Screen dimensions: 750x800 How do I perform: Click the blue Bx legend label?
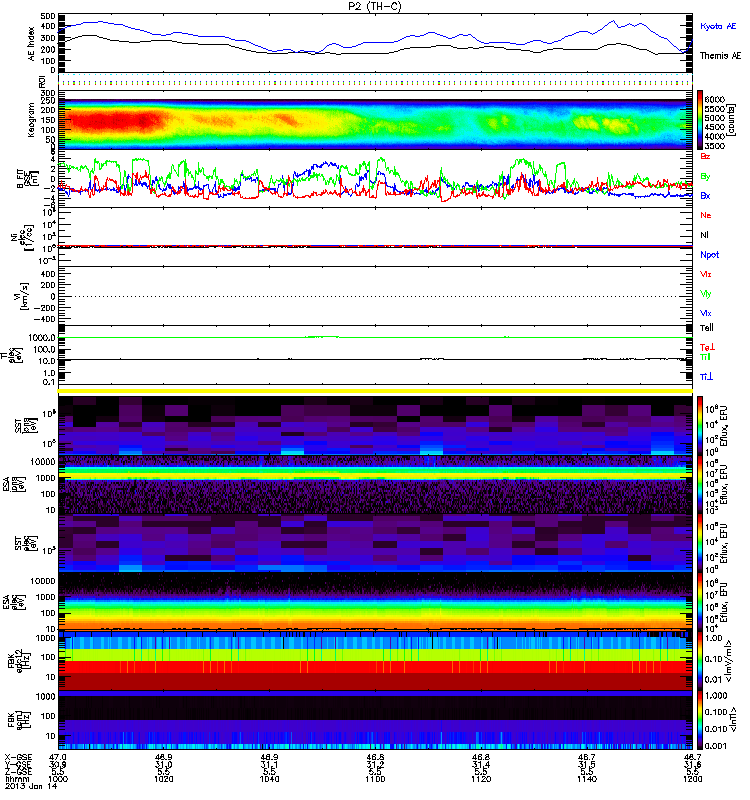(x=705, y=195)
